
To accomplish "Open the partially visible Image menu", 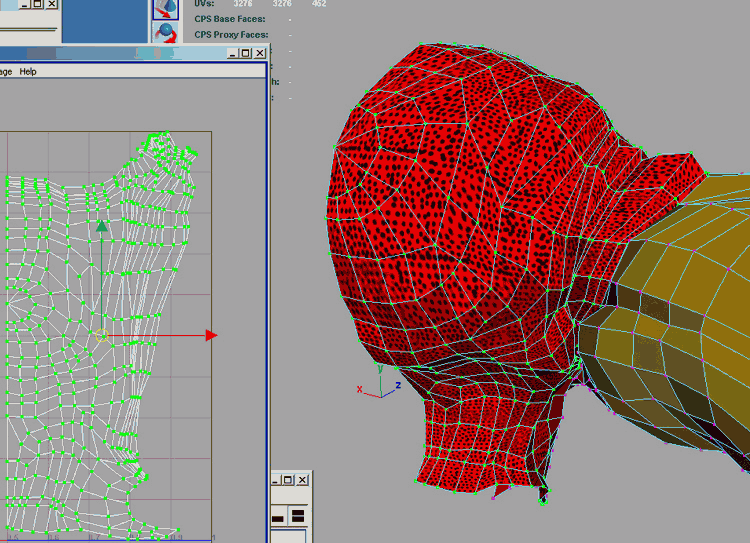I will (x=5, y=72).
